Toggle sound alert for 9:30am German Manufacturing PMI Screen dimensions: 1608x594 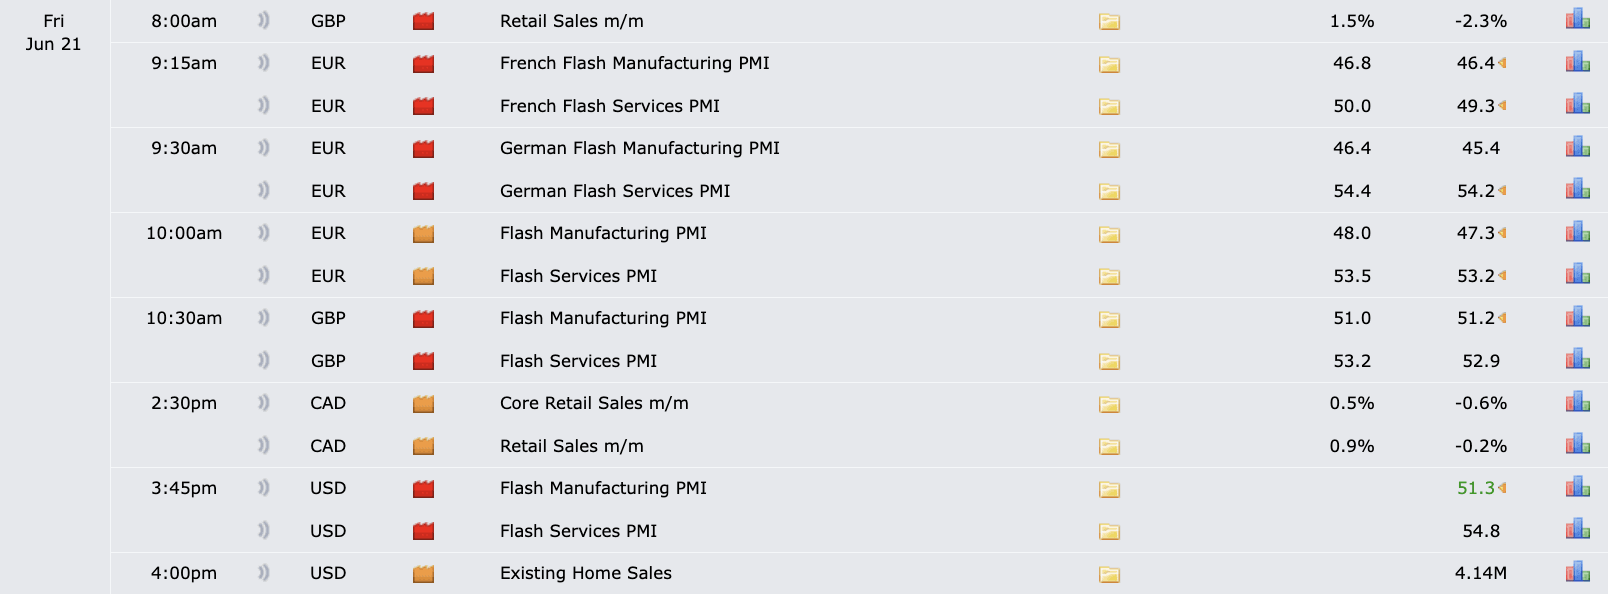point(264,147)
